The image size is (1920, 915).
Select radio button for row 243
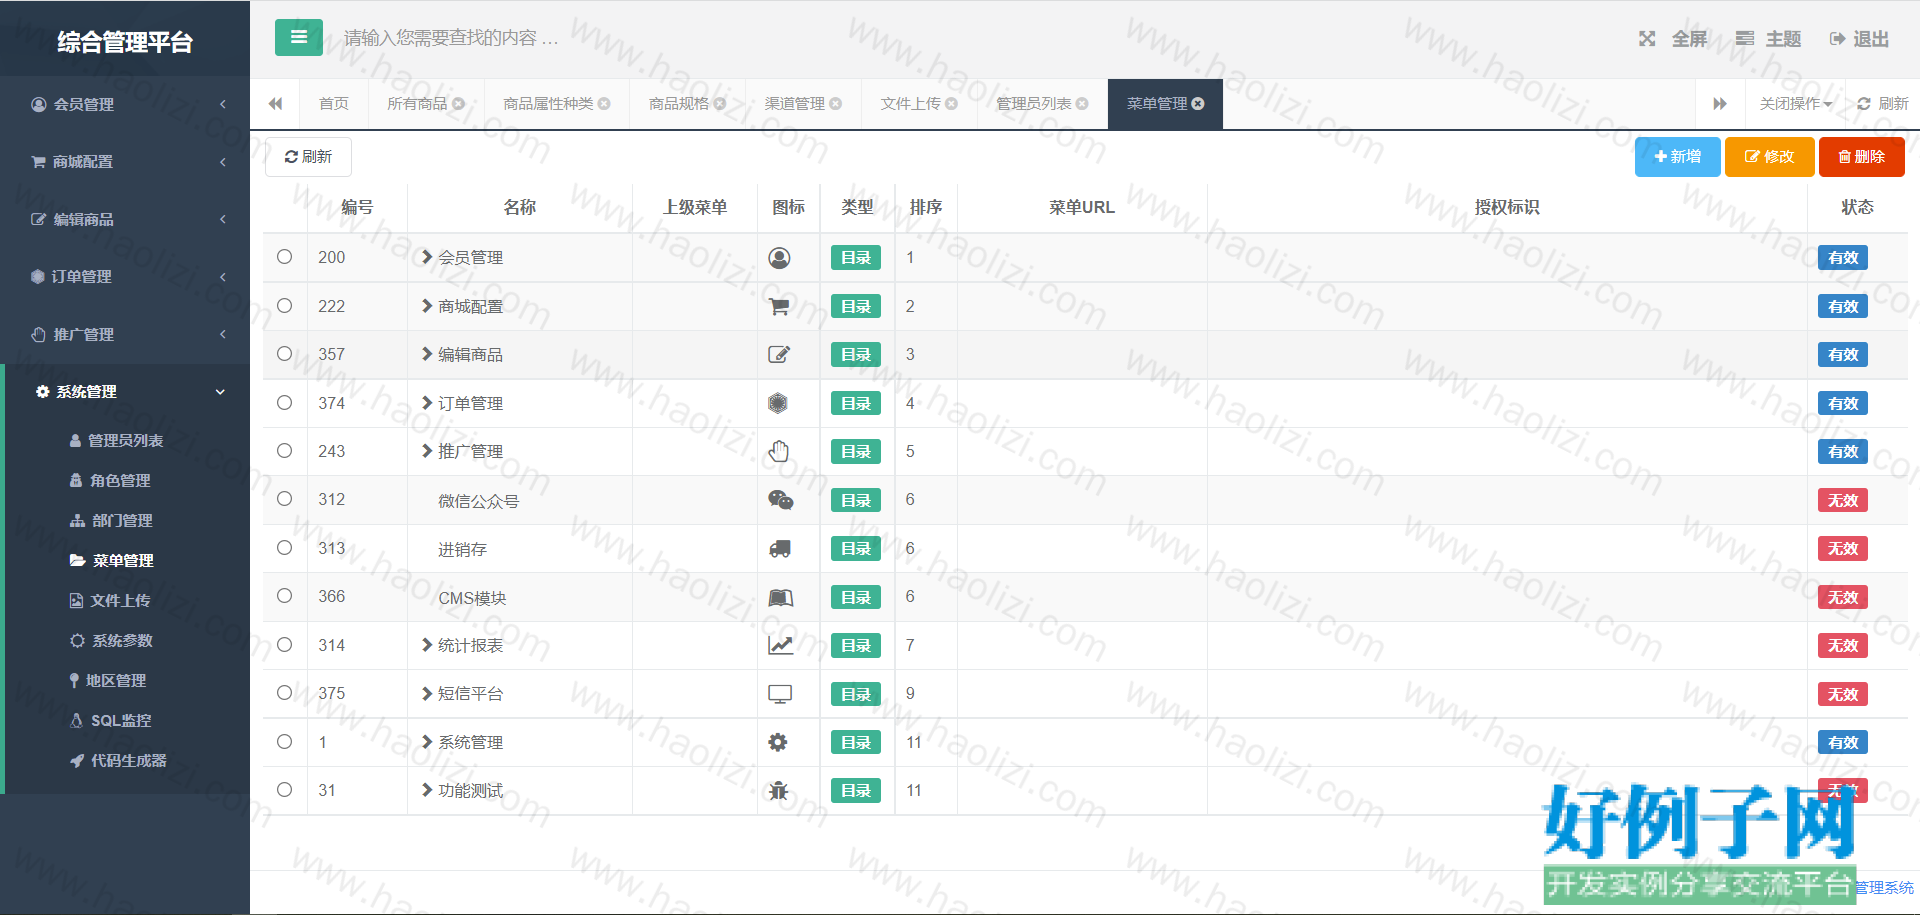[x=285, y=451]
